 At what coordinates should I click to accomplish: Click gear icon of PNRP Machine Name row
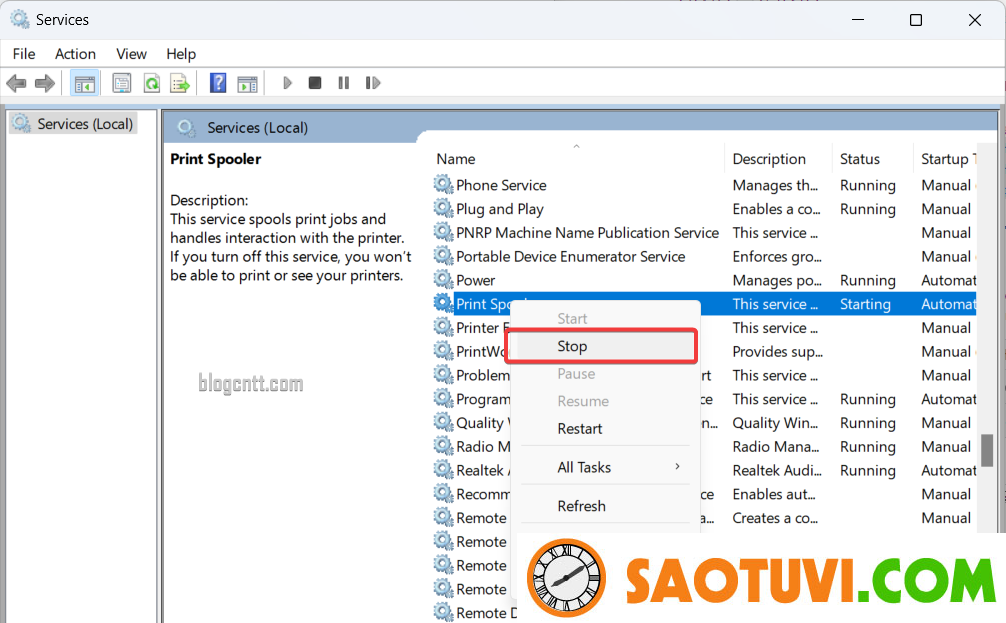click(x=443, y=232)
